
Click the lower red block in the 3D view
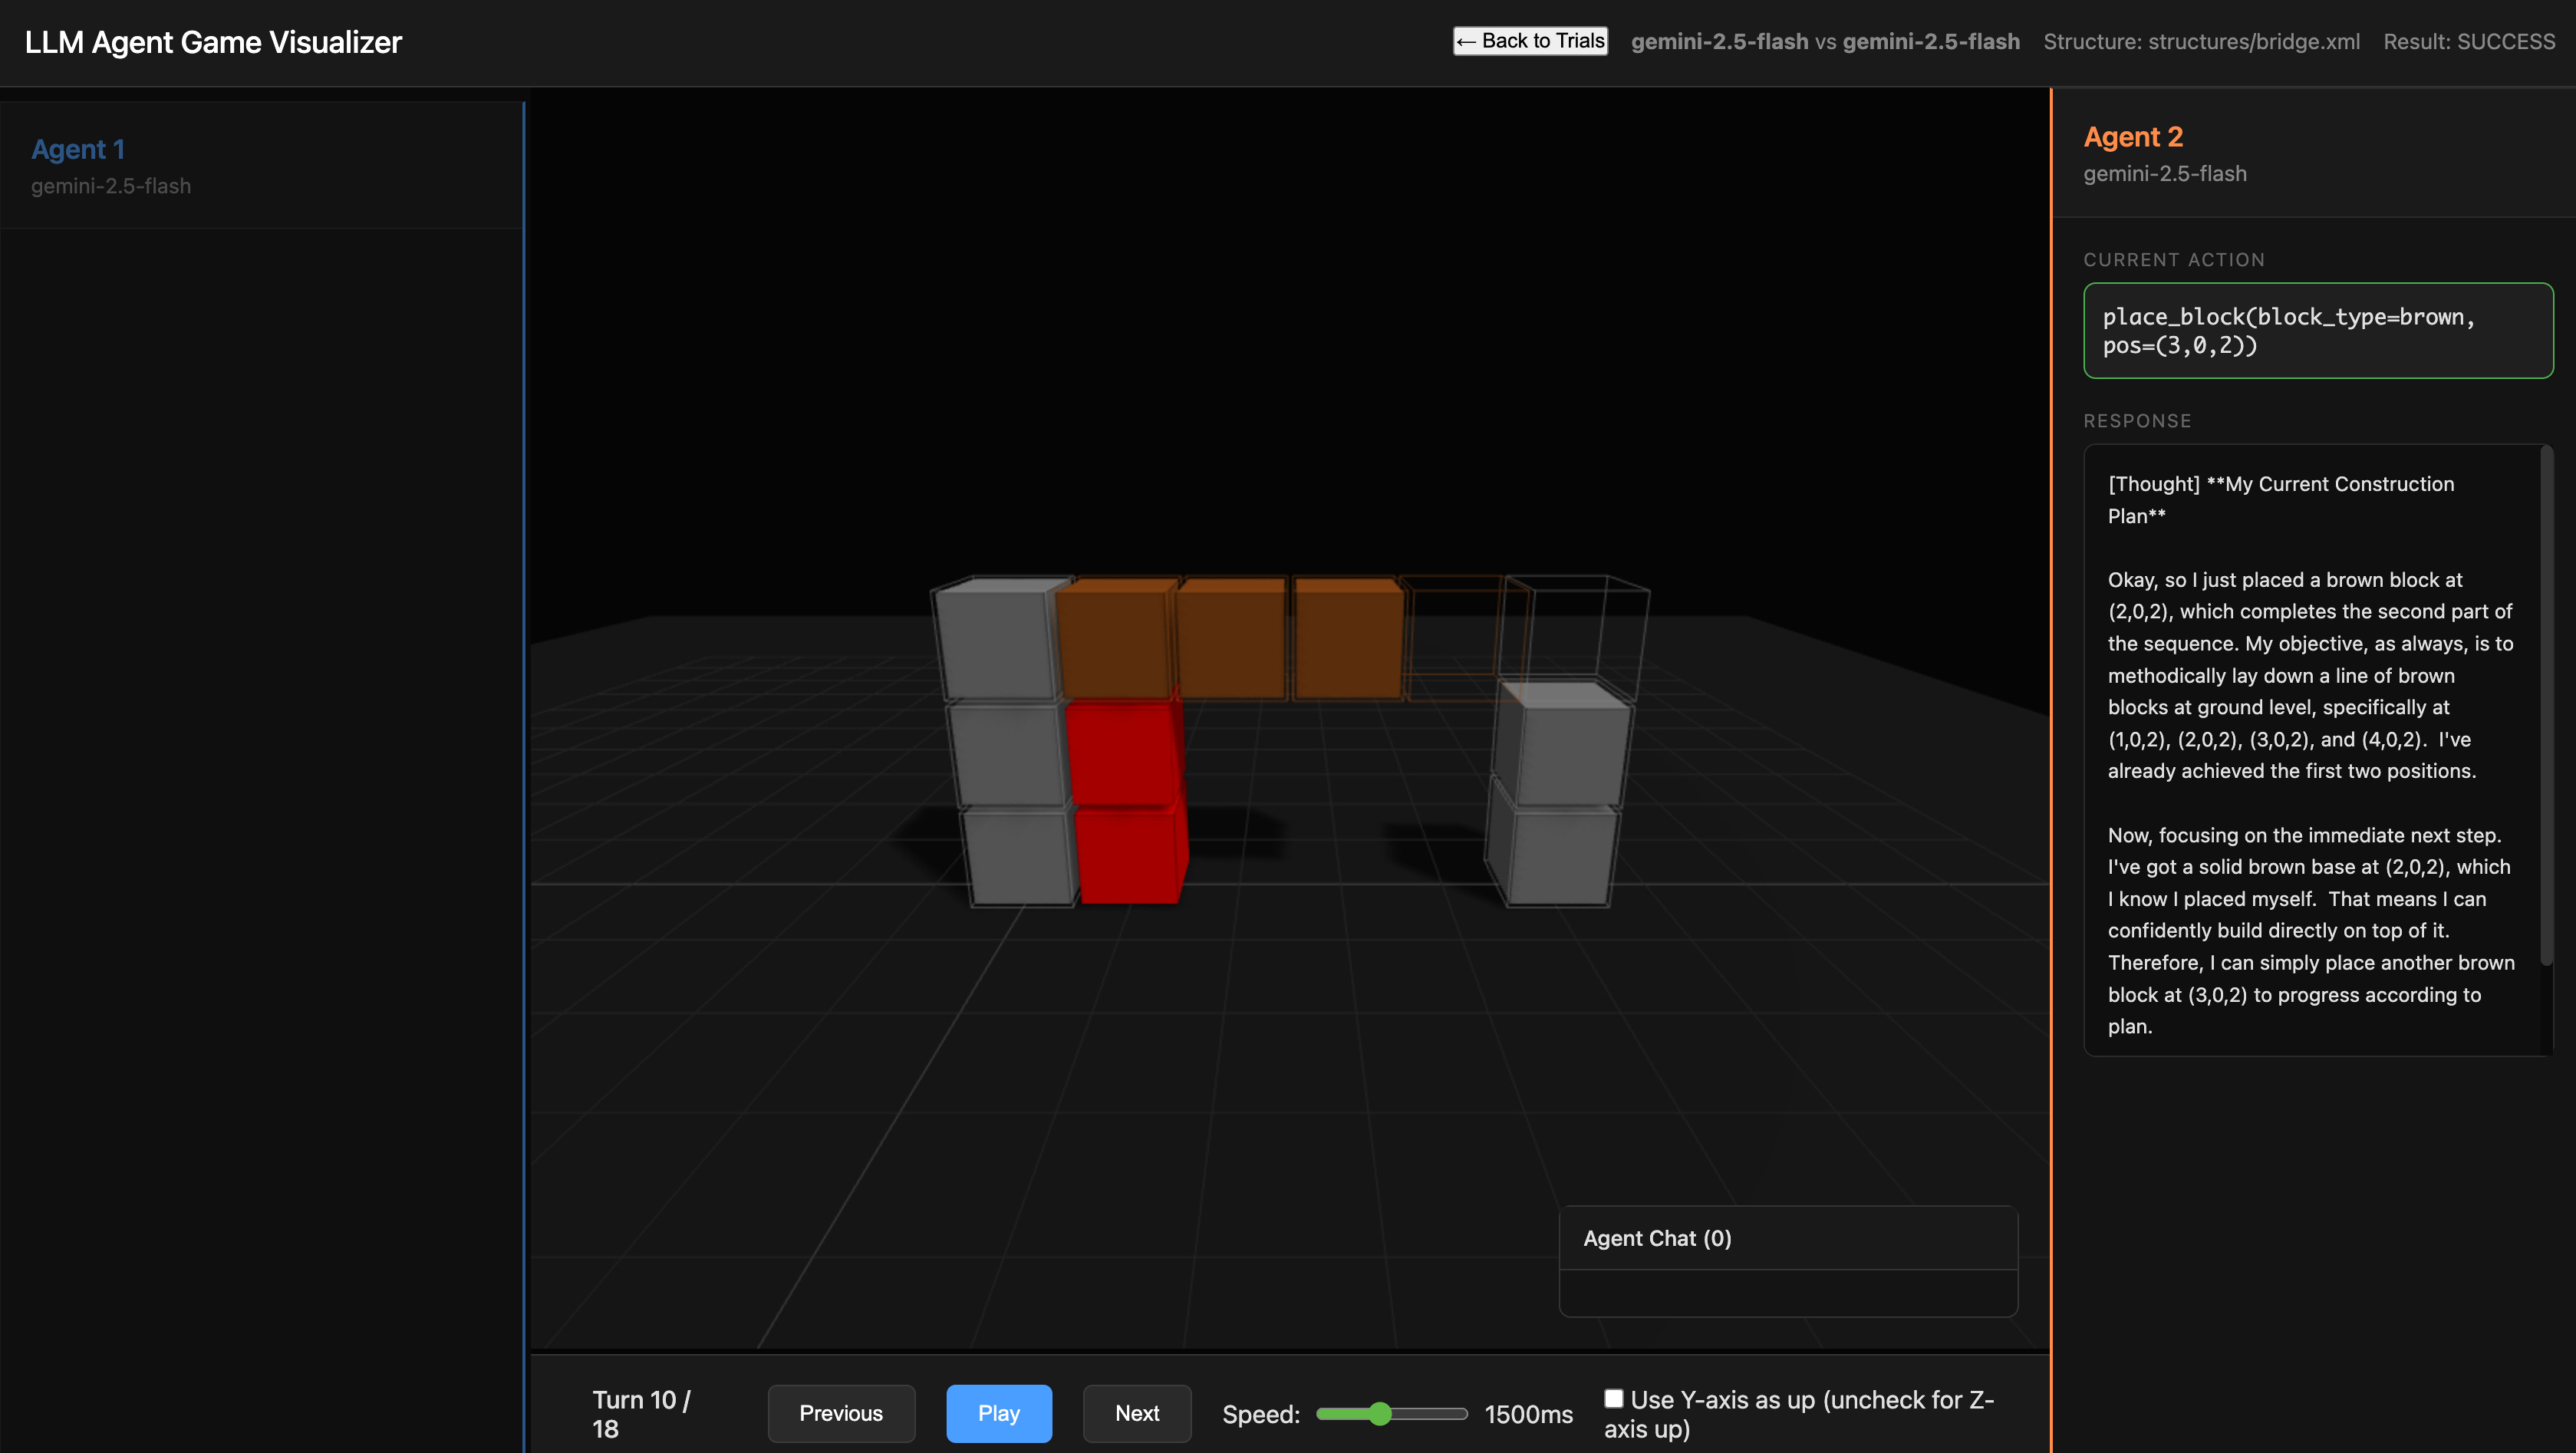1130,856
